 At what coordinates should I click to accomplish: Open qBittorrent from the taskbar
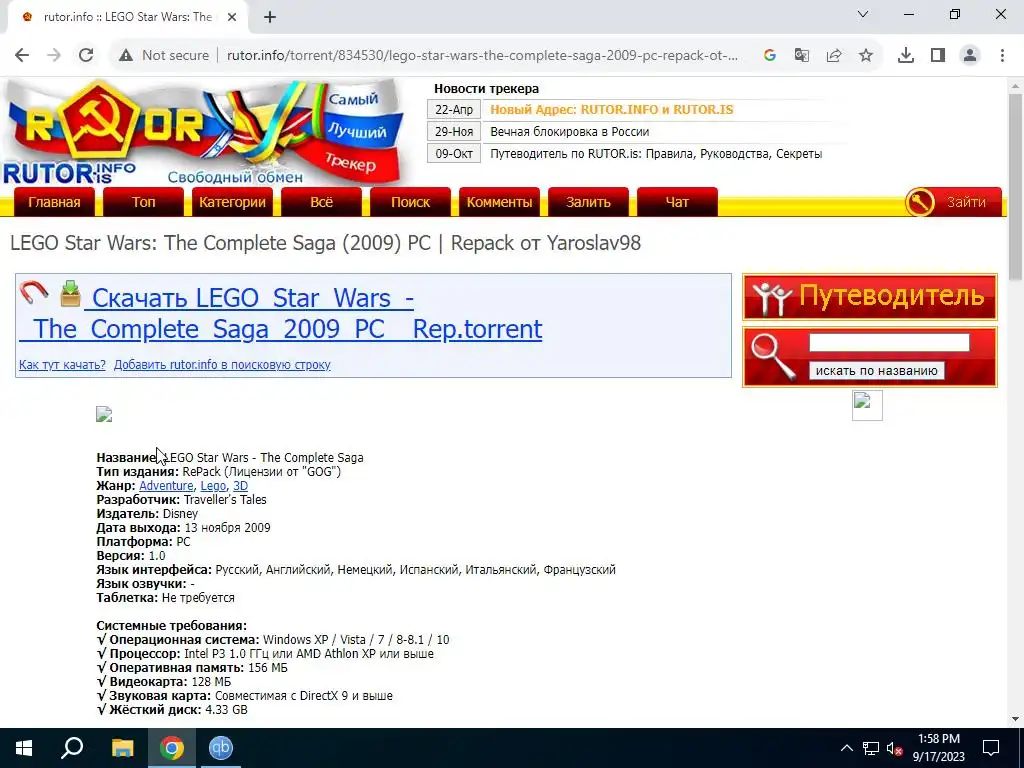(x=221, y=748)
